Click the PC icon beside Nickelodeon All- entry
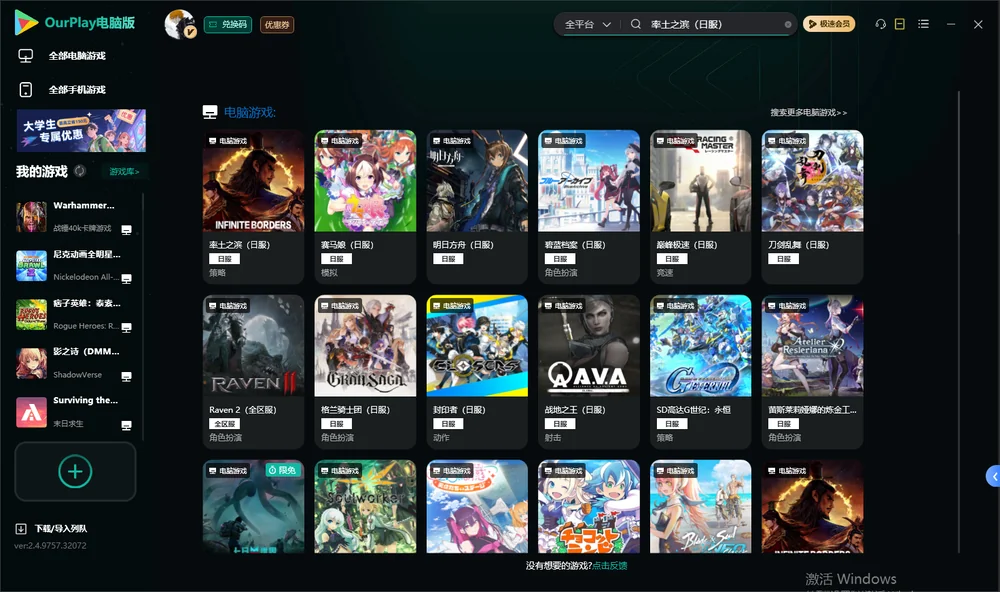 (x=126, y=279)
